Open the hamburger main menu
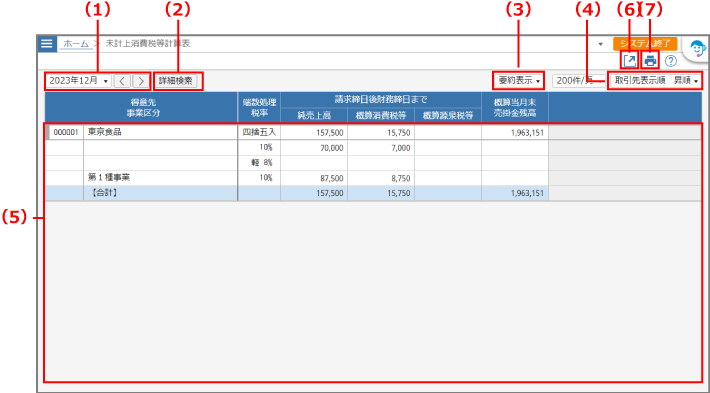710x393 pixels. pos(47,44)
